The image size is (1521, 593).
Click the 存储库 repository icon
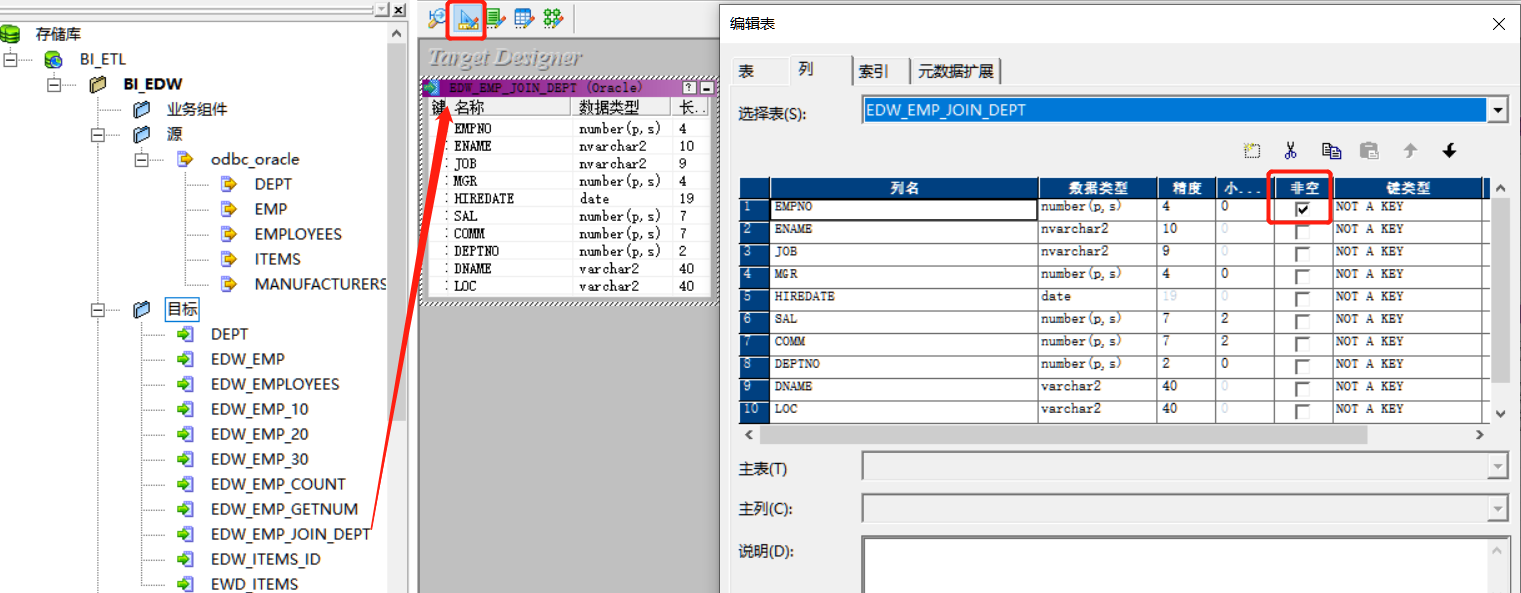point(11,34)
